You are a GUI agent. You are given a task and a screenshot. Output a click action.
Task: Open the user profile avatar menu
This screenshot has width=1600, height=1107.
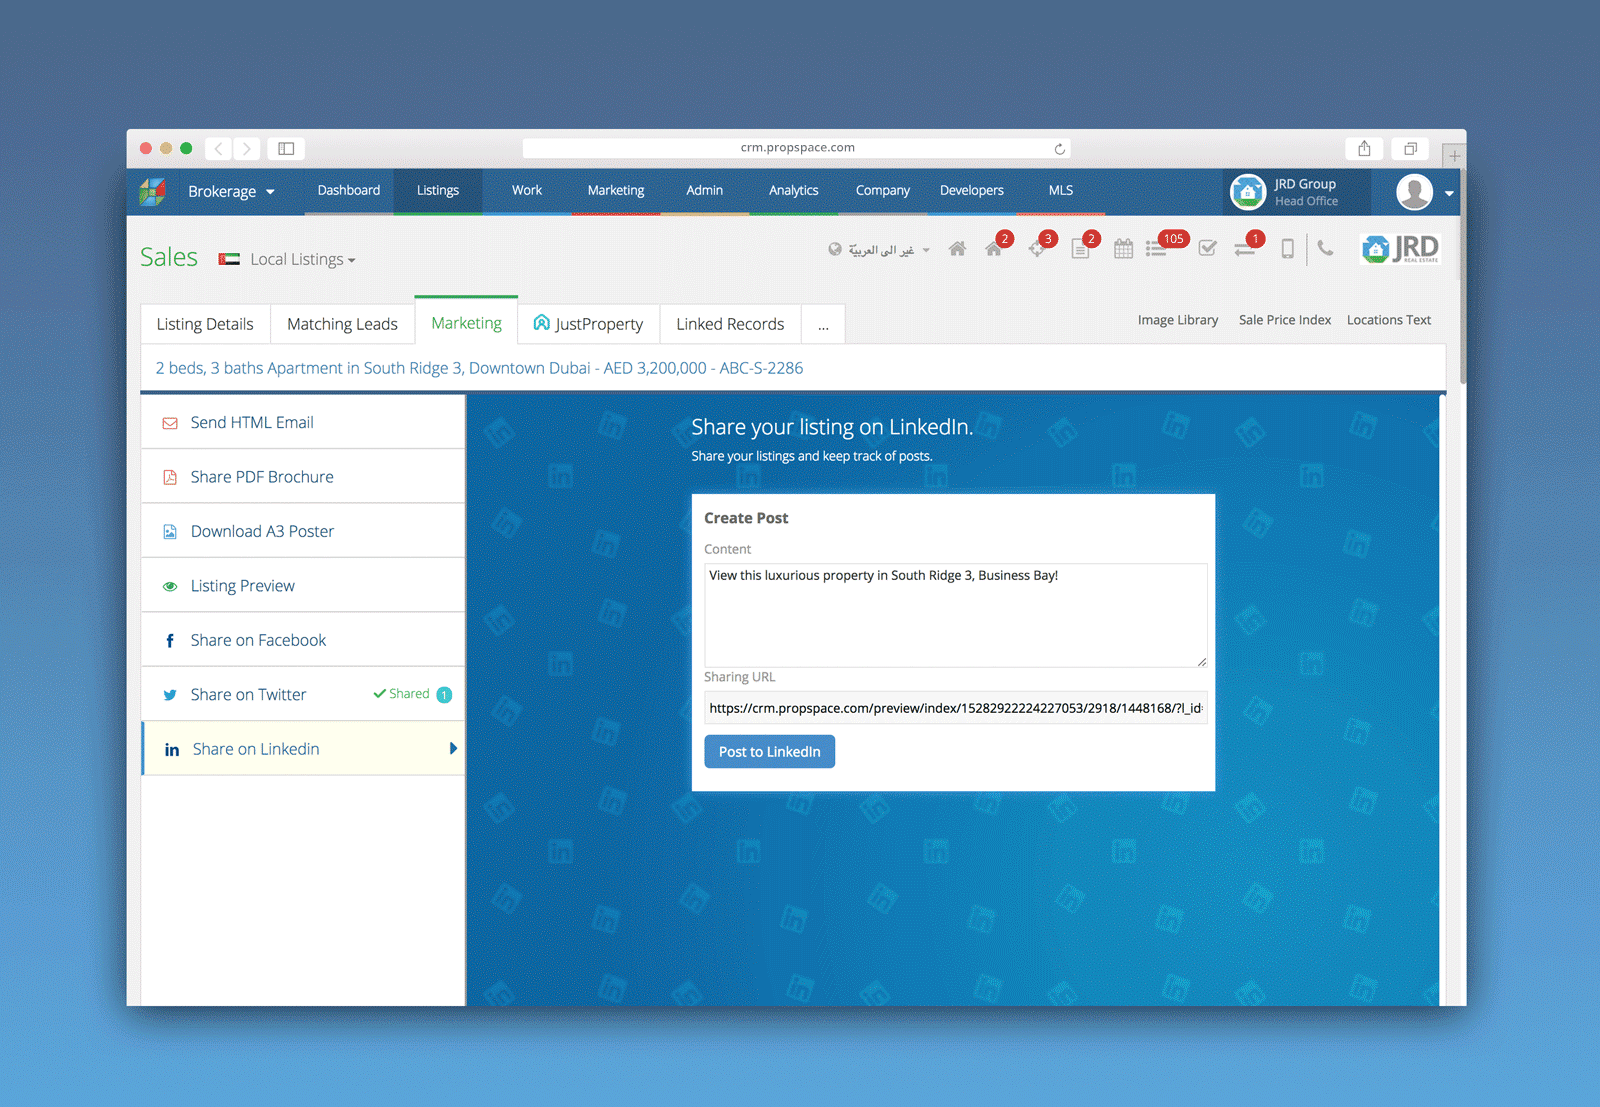(x=1415, y=192)
